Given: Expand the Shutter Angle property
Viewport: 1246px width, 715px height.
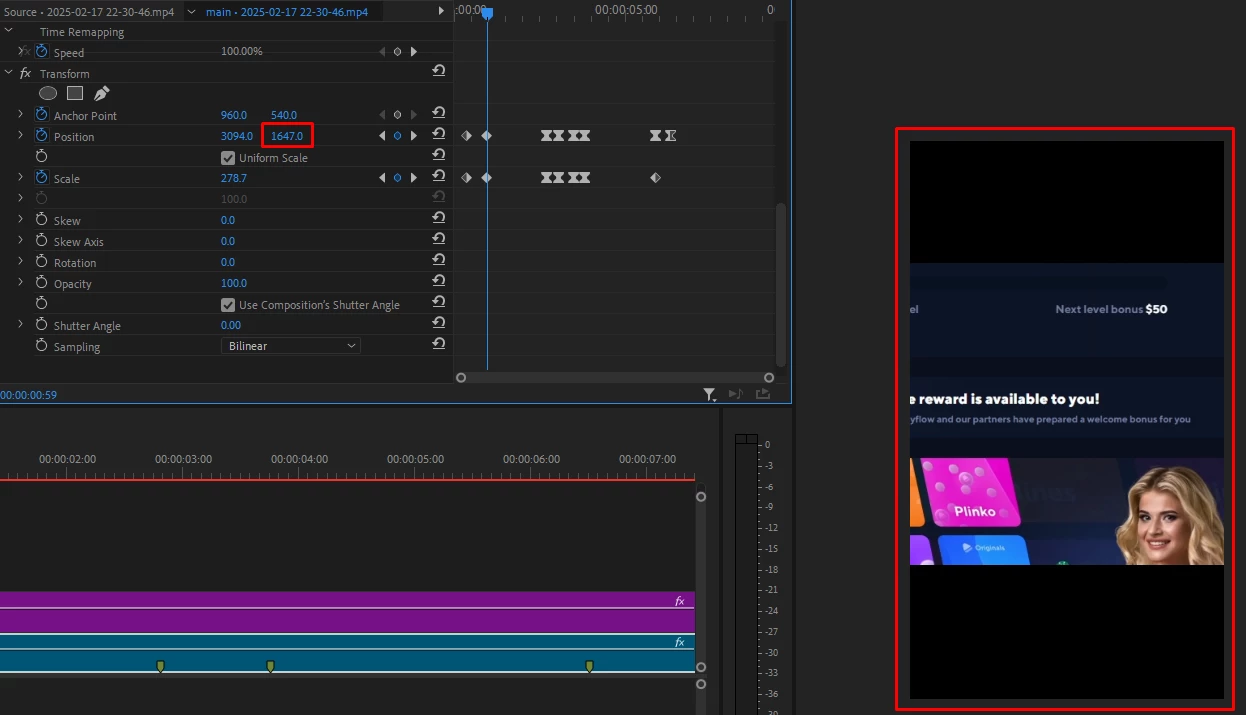Looking at the screenshot, I should click(x=20, y=324).
